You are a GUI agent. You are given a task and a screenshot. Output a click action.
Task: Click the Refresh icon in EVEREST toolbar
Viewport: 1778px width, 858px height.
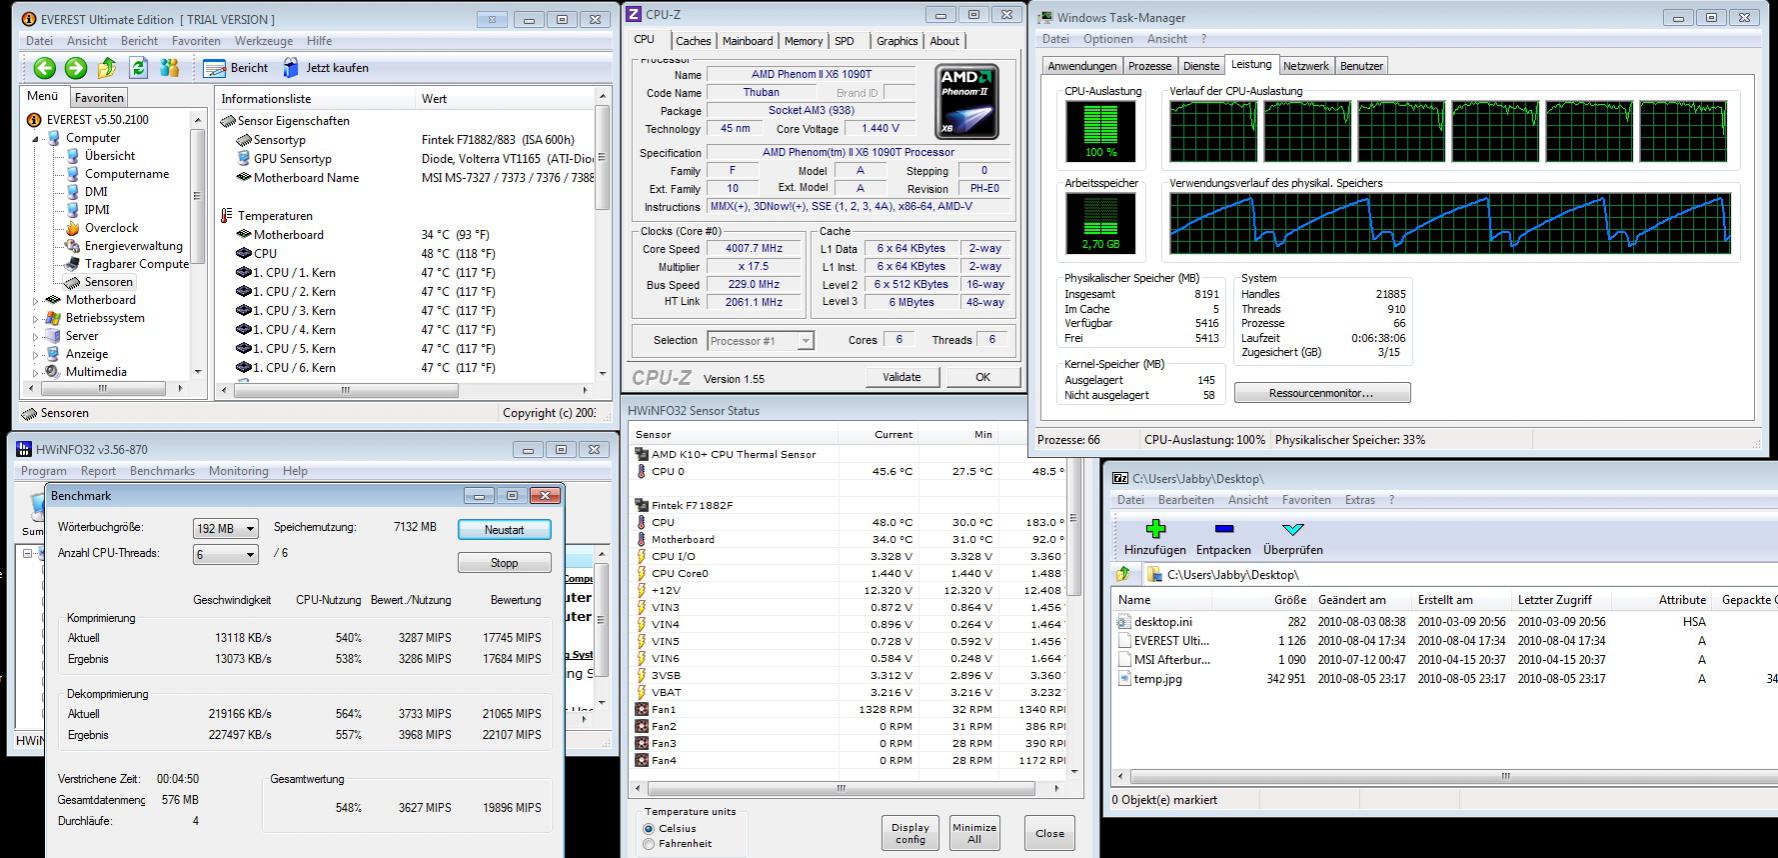tap(138, 68)
